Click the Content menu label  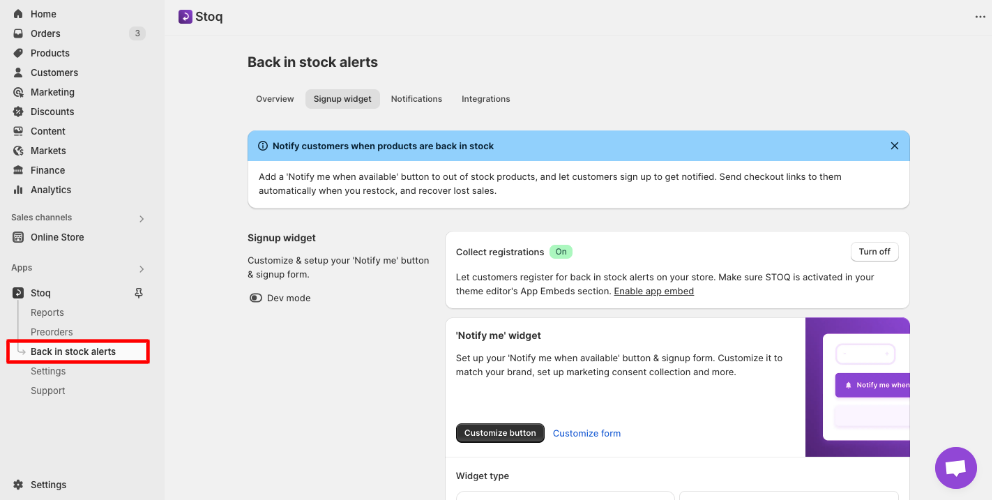tap(48, 132)
